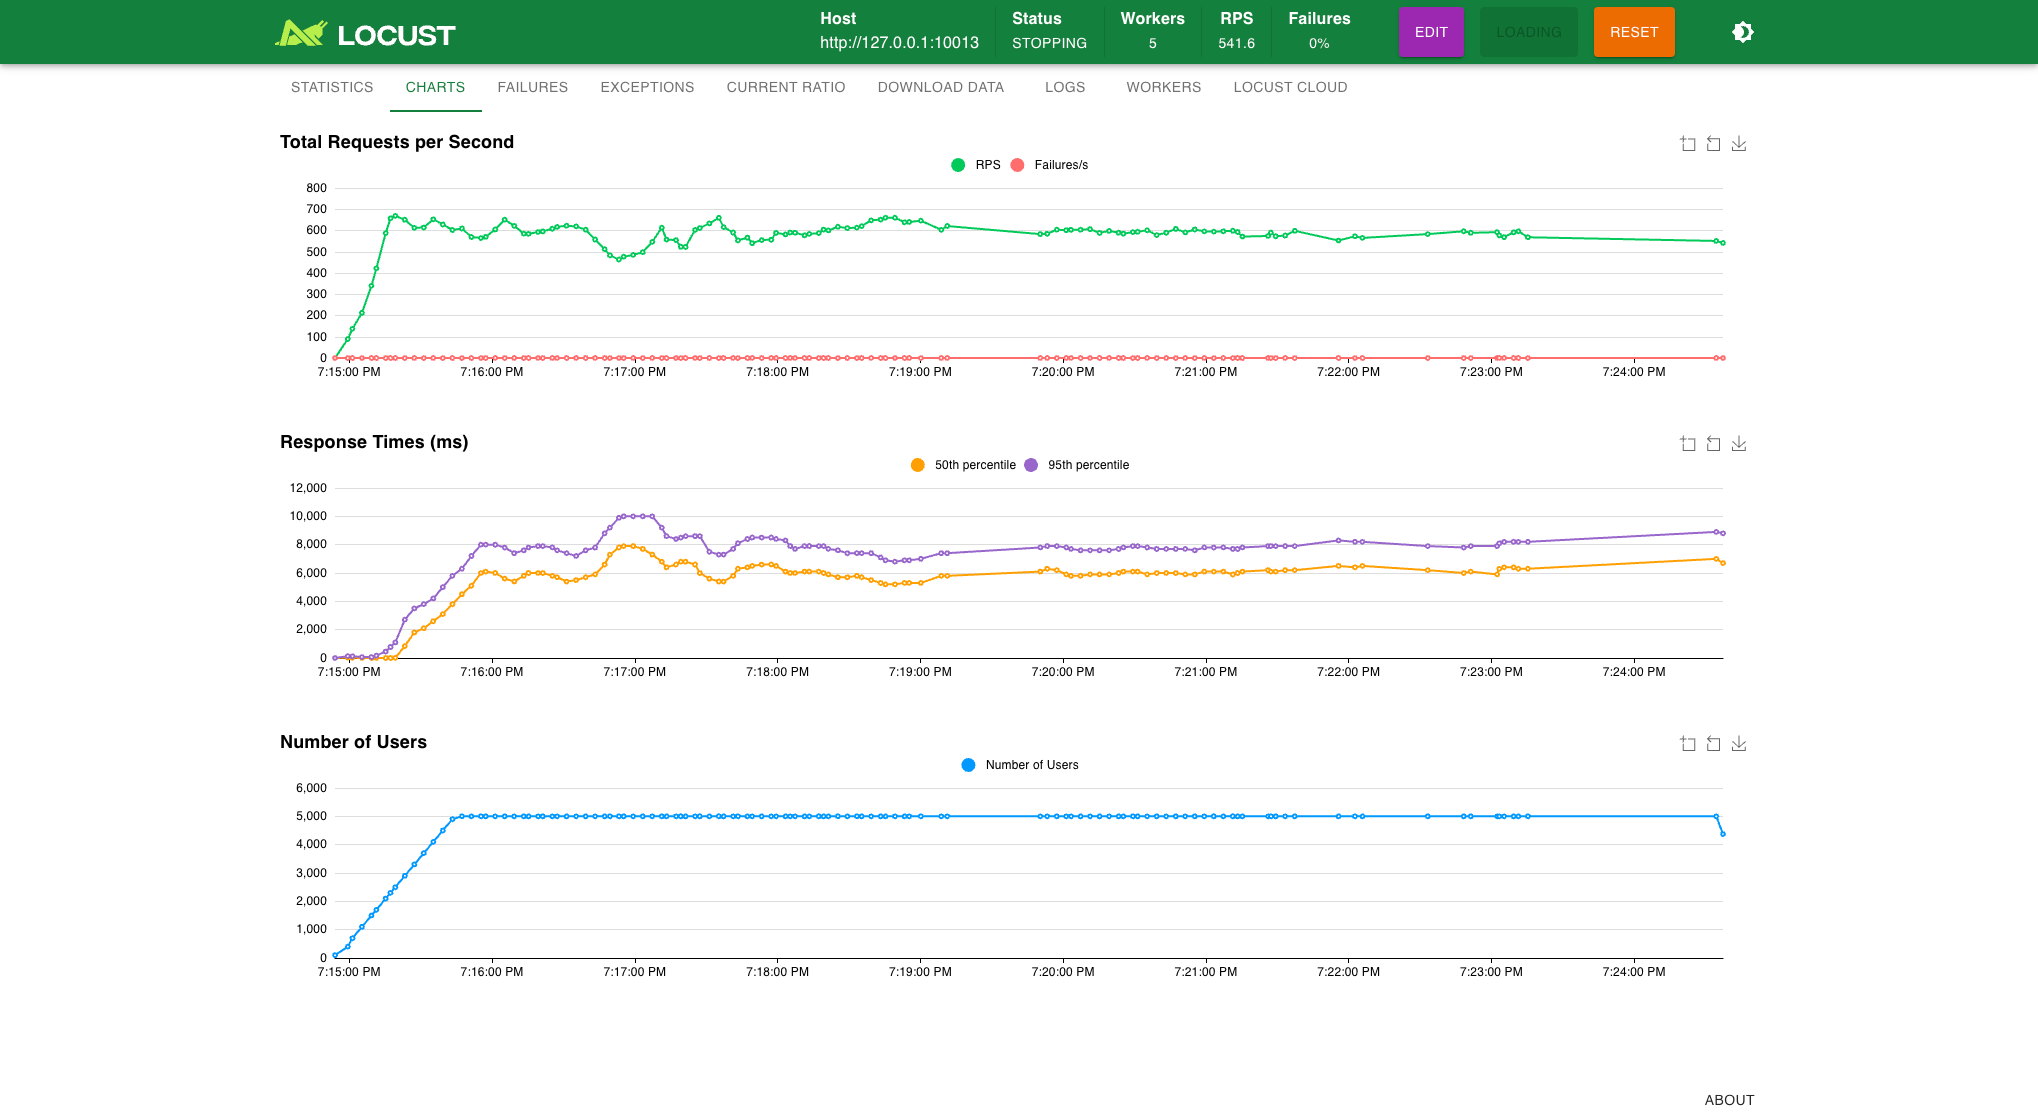
Task: Switch to the Statistics tab
Action: 332,87
